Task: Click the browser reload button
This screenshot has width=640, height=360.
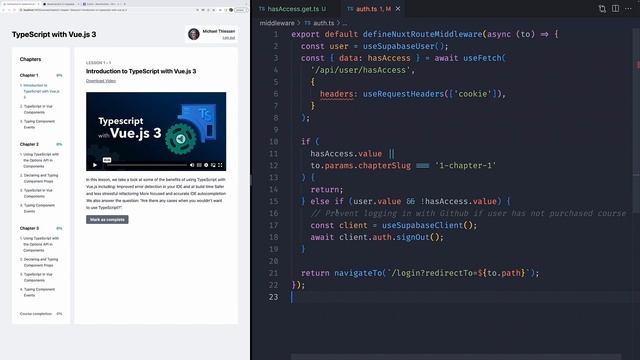Action: [x=15, y=10]
